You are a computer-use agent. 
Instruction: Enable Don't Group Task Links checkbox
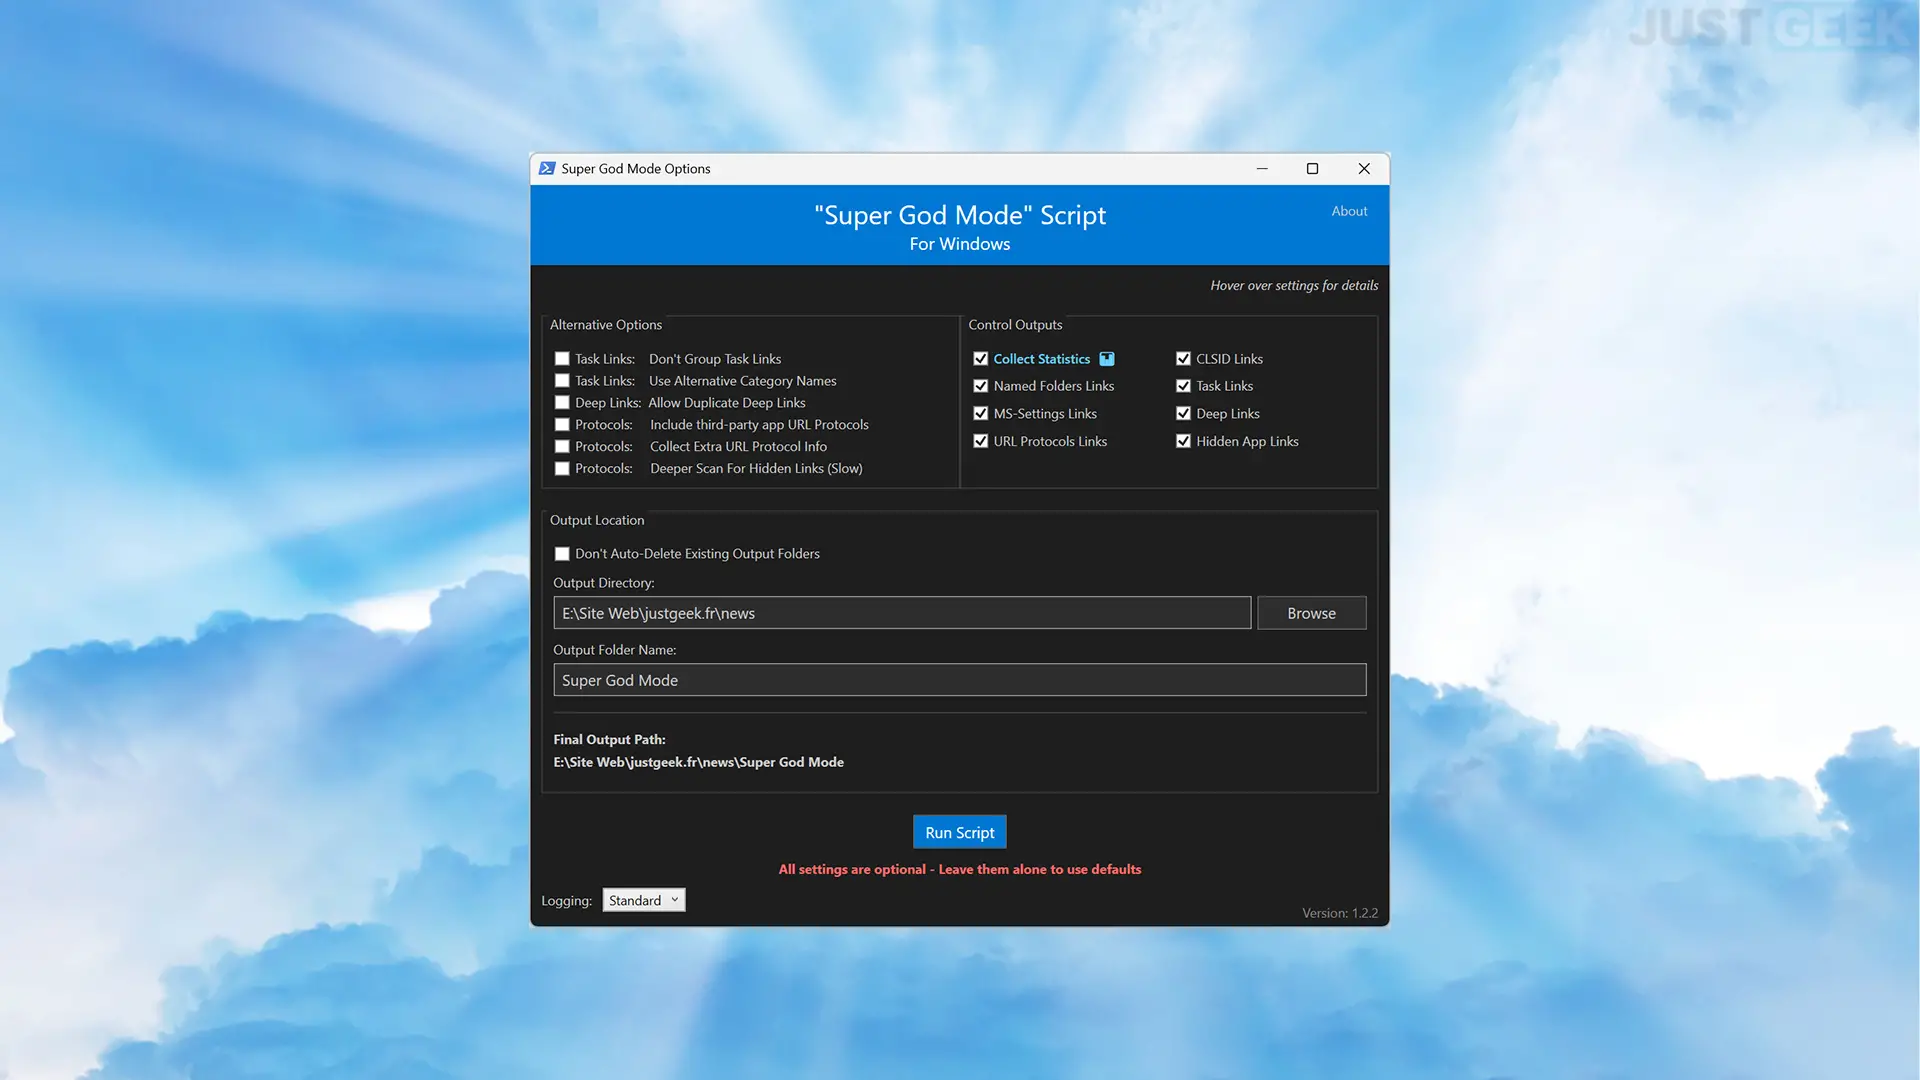pos(562,359)
